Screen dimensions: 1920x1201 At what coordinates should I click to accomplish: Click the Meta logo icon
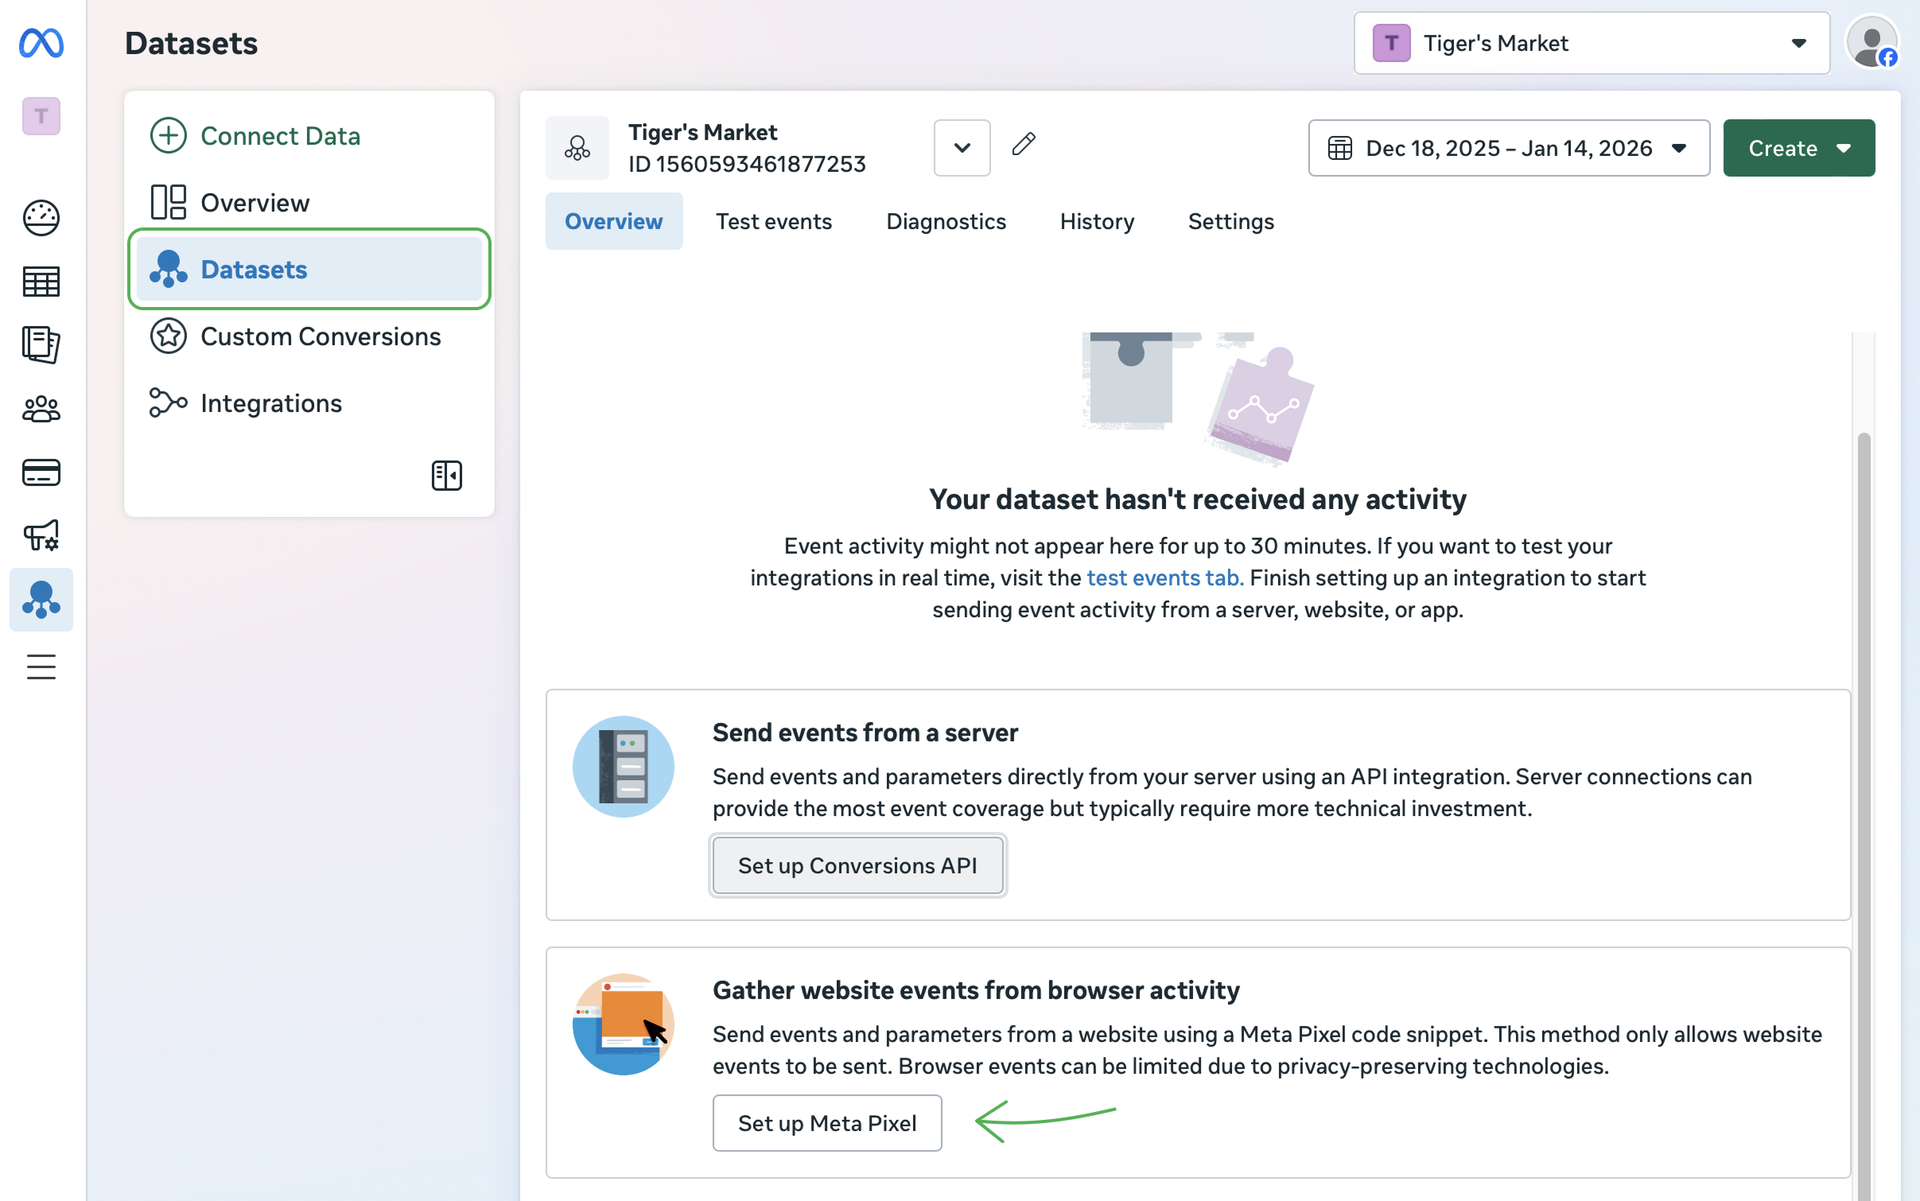coord(41,43)
